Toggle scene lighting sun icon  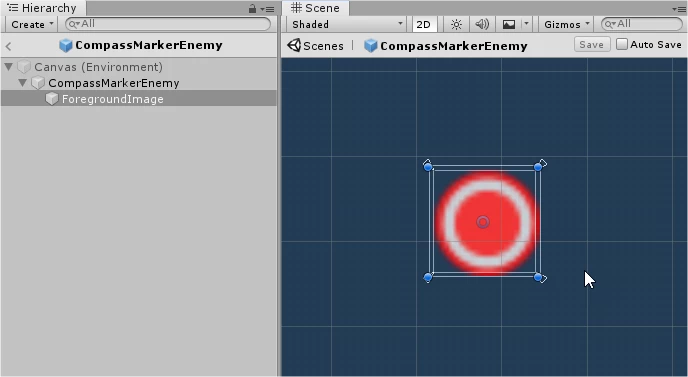pos(456,25)
